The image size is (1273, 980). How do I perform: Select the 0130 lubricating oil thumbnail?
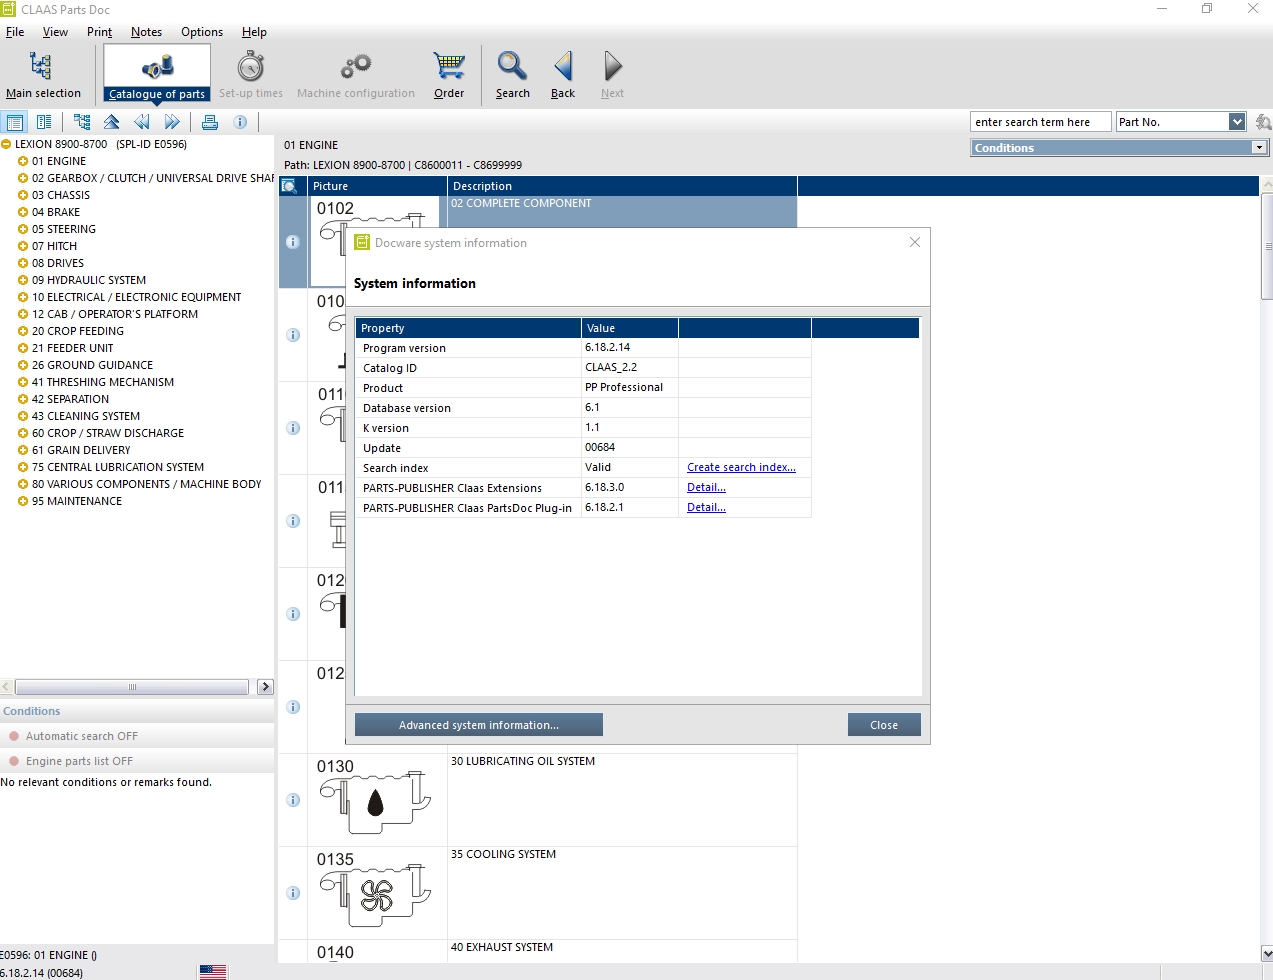(375, 798)
